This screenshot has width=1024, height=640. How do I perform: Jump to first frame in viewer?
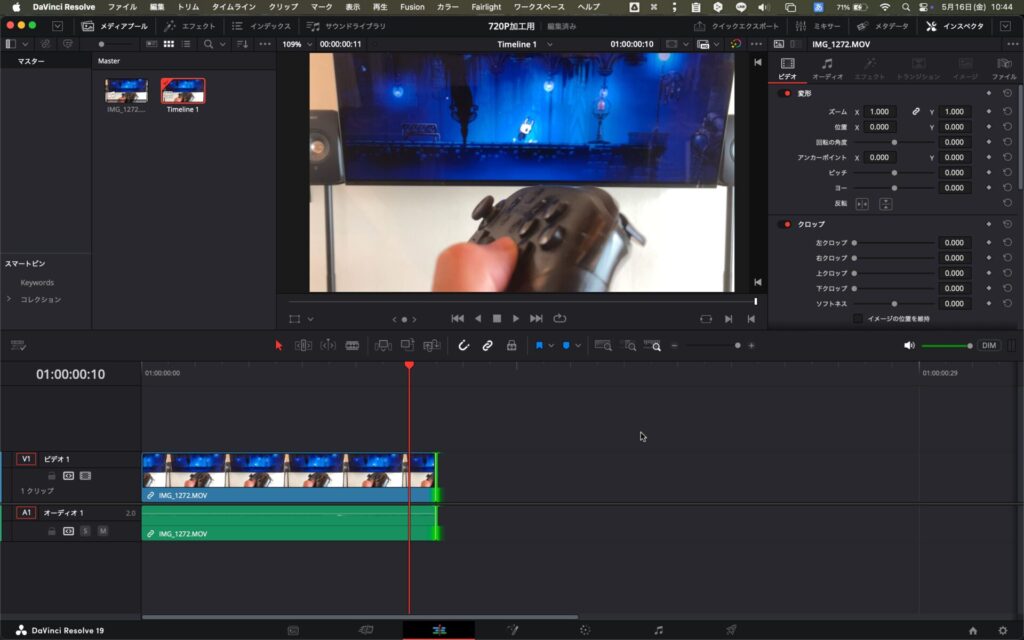(458, 319)
